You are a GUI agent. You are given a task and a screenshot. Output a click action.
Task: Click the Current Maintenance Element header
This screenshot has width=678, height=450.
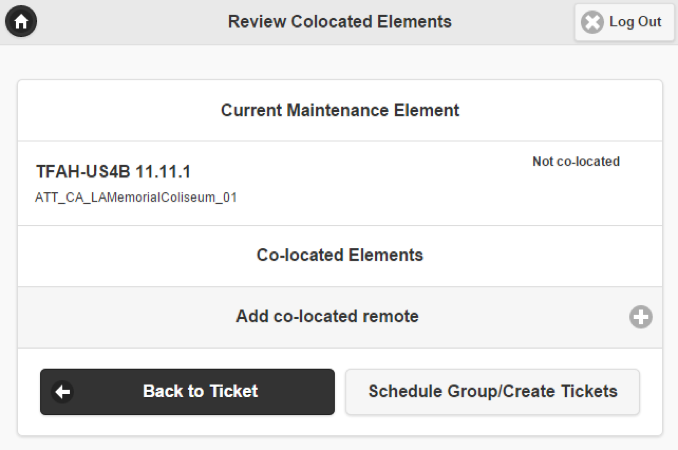[x=340, y=110]
